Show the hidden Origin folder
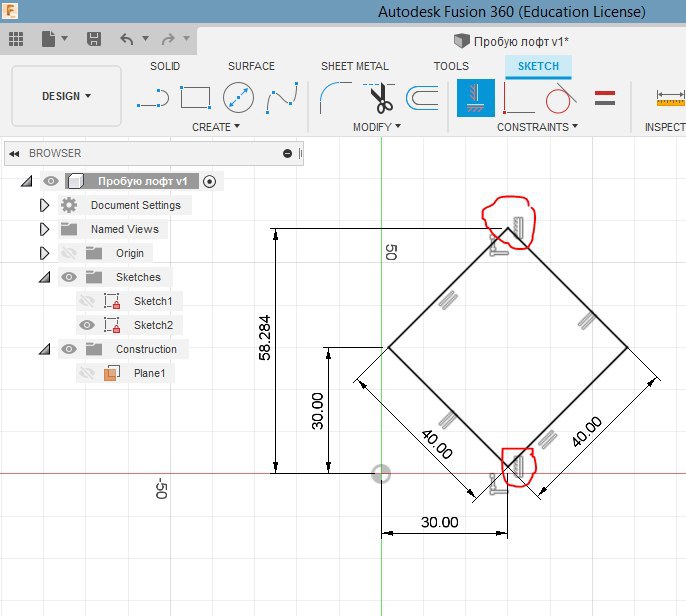 coord(69,253)
